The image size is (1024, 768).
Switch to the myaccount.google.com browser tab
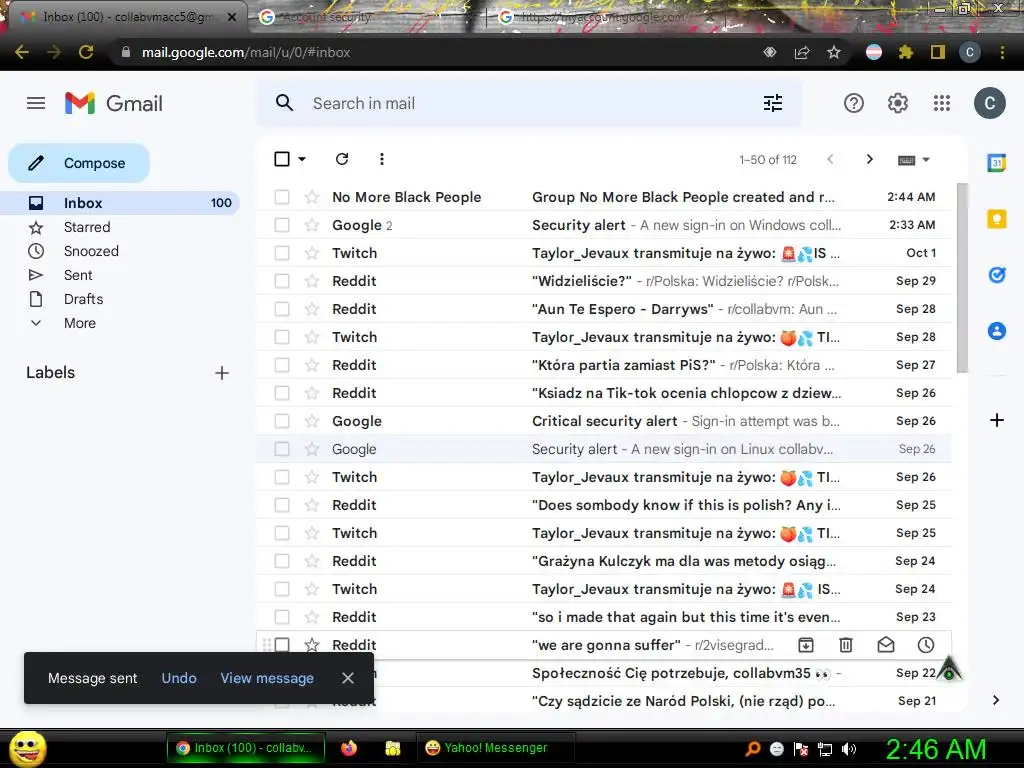click(604, 17)
